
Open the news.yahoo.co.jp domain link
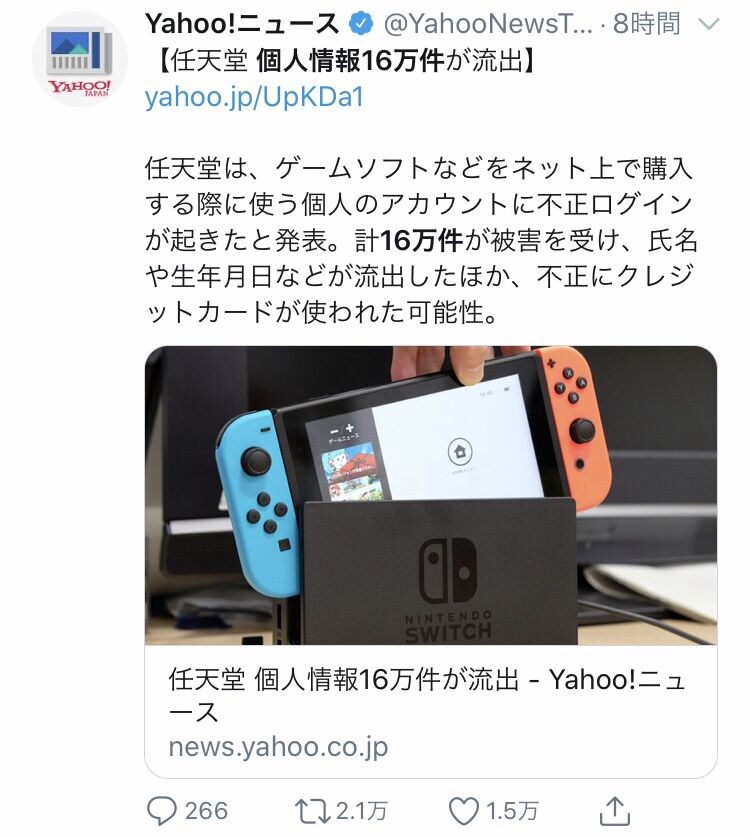coord(278,747)
